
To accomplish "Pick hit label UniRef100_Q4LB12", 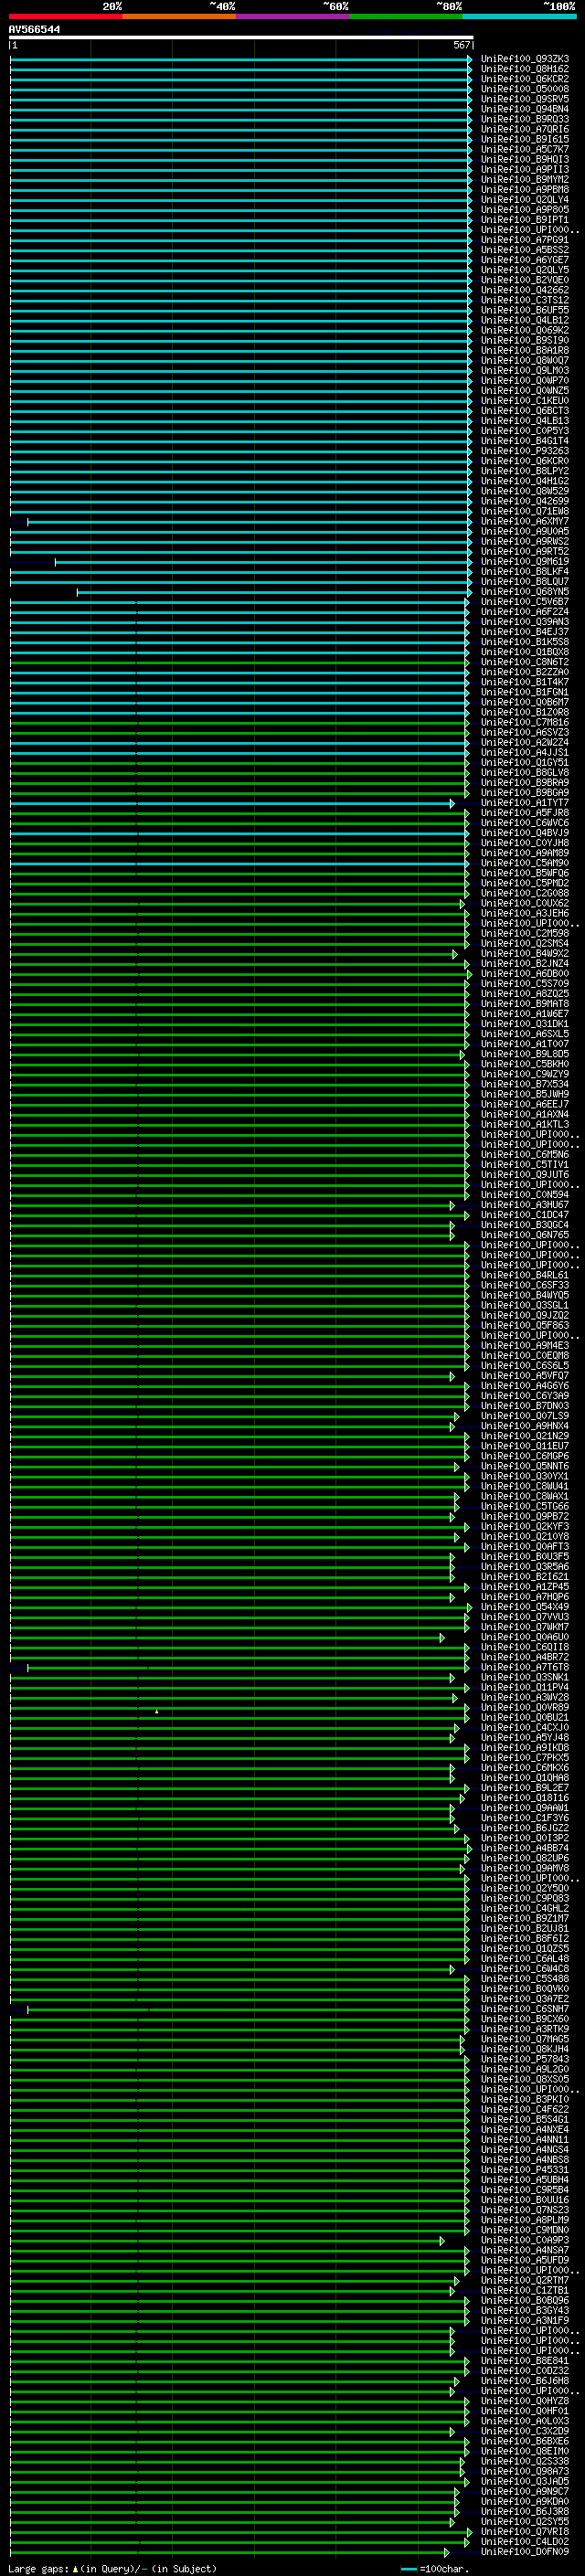I will 525,320.
